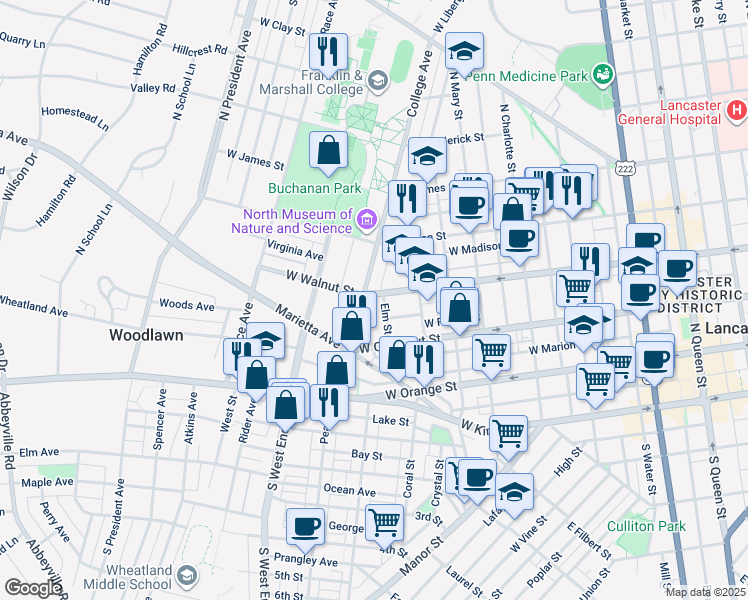The height and width of the screenshot is (600, 748).
Task: Select school marker above Penn Medicine Park label
Action: click(x=465, y=51)
